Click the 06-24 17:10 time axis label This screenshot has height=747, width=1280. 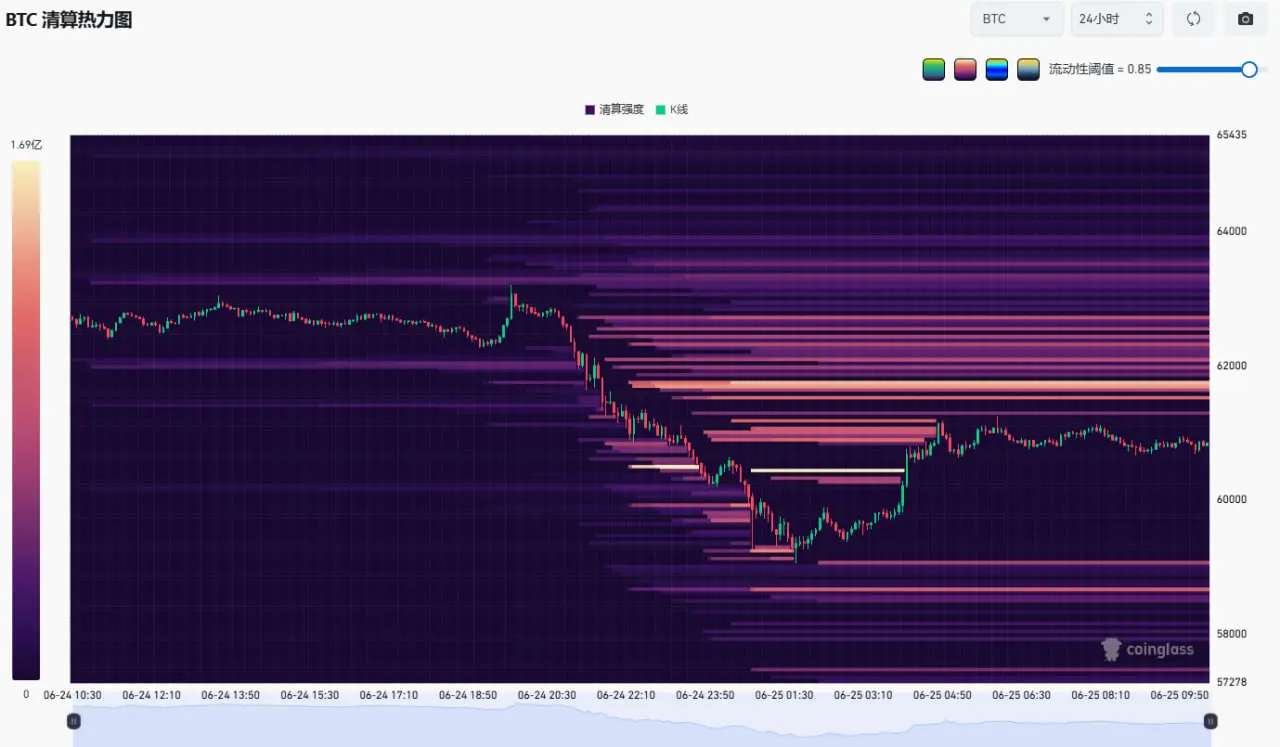389,695
